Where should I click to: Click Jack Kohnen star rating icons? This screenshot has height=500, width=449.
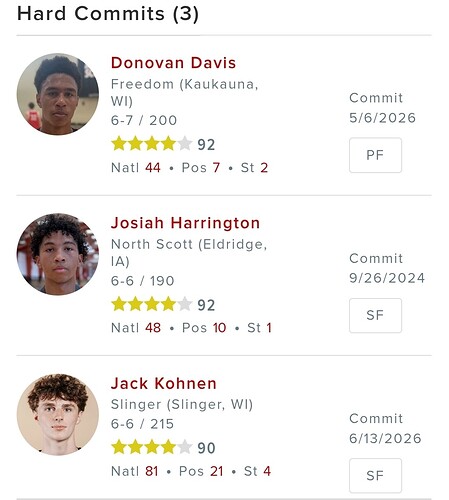click(x=152, y=447)
